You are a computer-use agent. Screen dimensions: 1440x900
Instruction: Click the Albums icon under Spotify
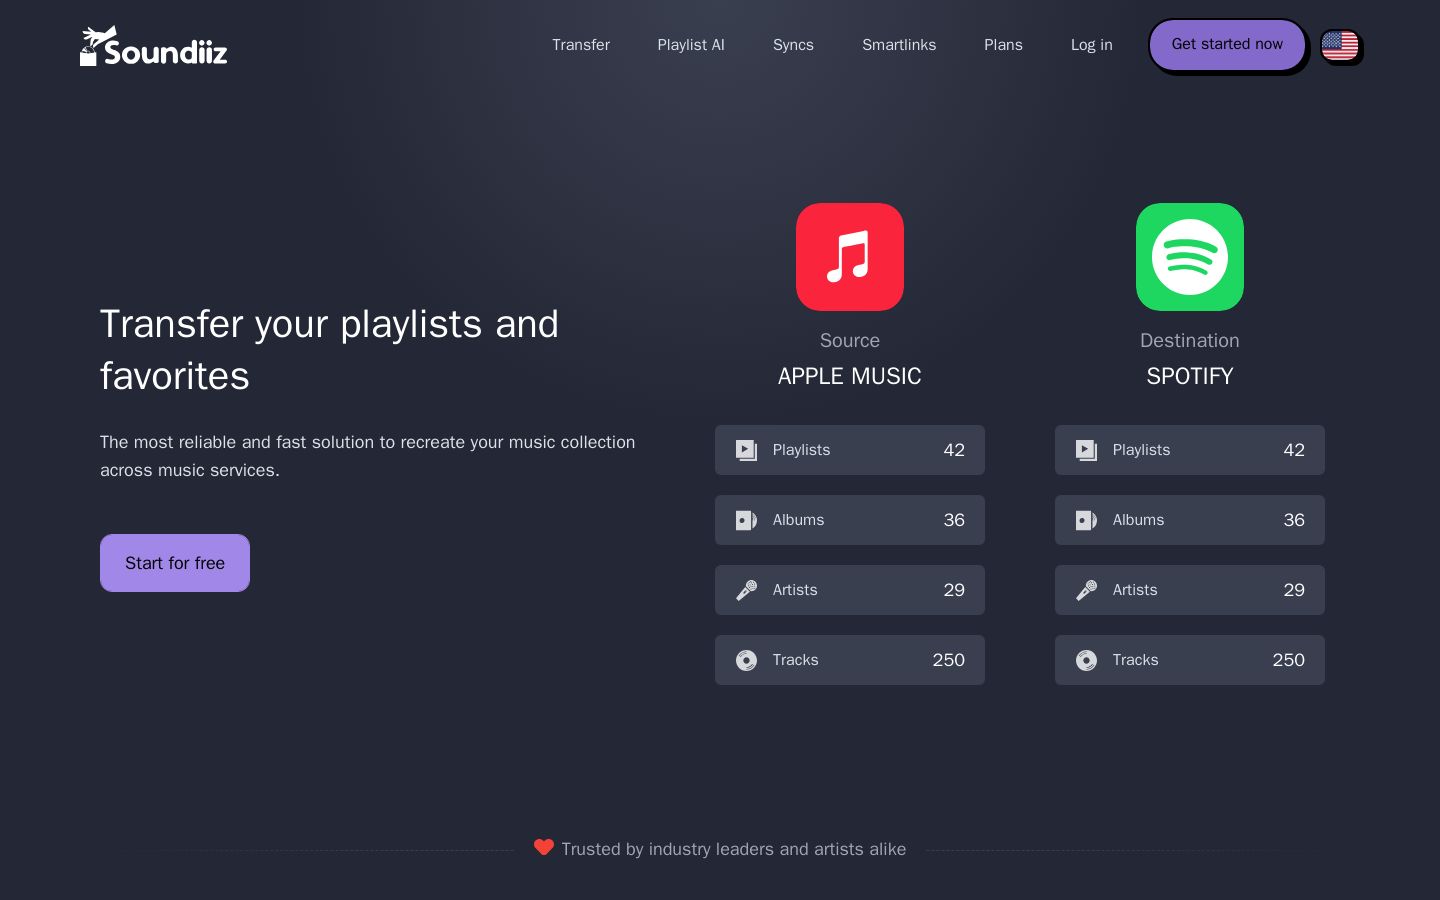(1086, 520)
